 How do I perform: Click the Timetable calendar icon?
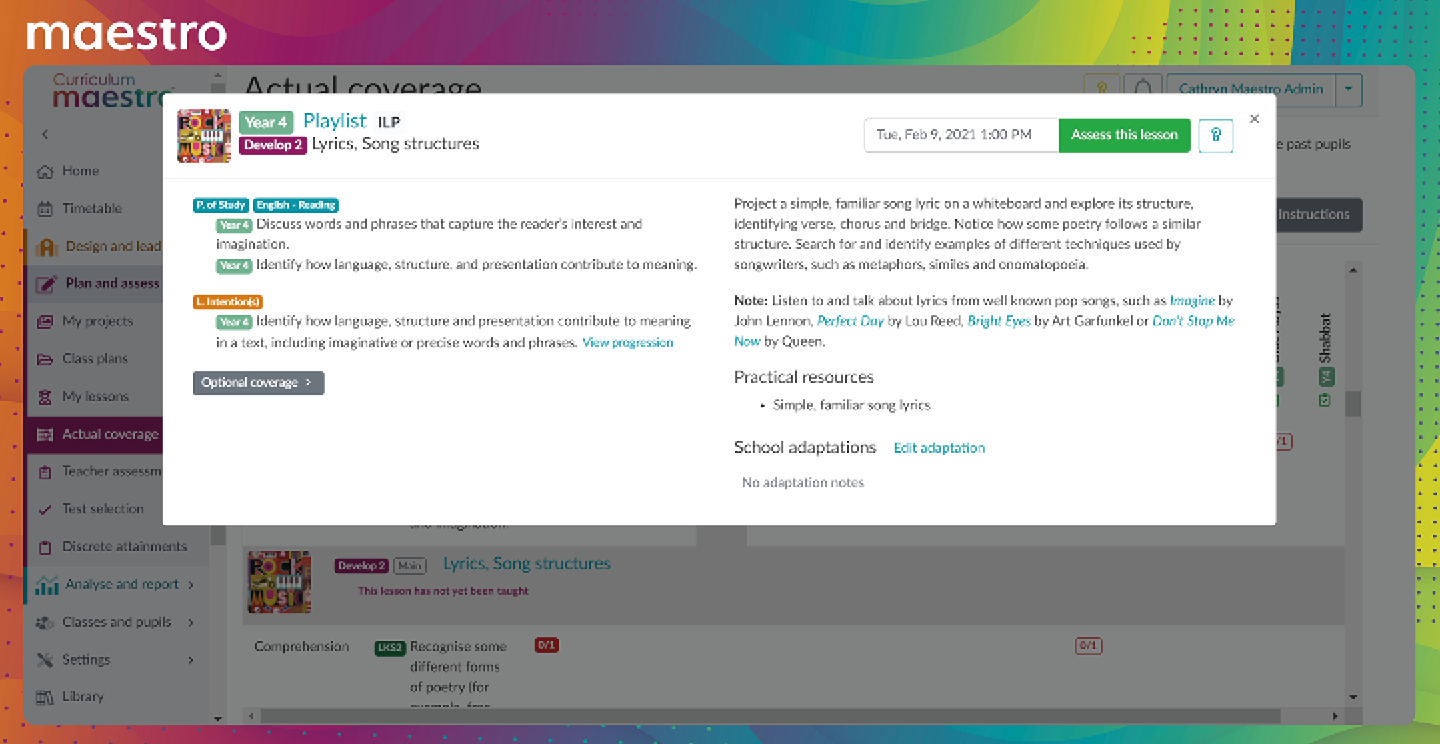[x=44, y=209]
